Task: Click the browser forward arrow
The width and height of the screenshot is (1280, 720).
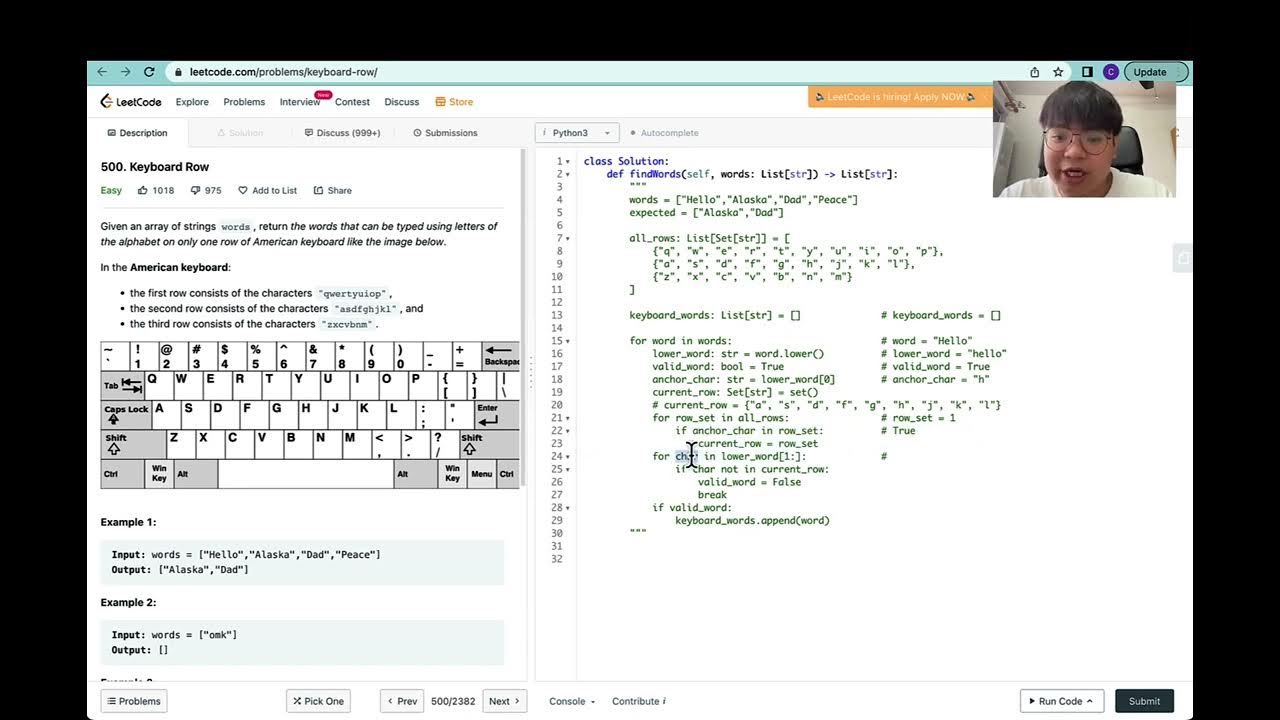Action: point(125,72)
